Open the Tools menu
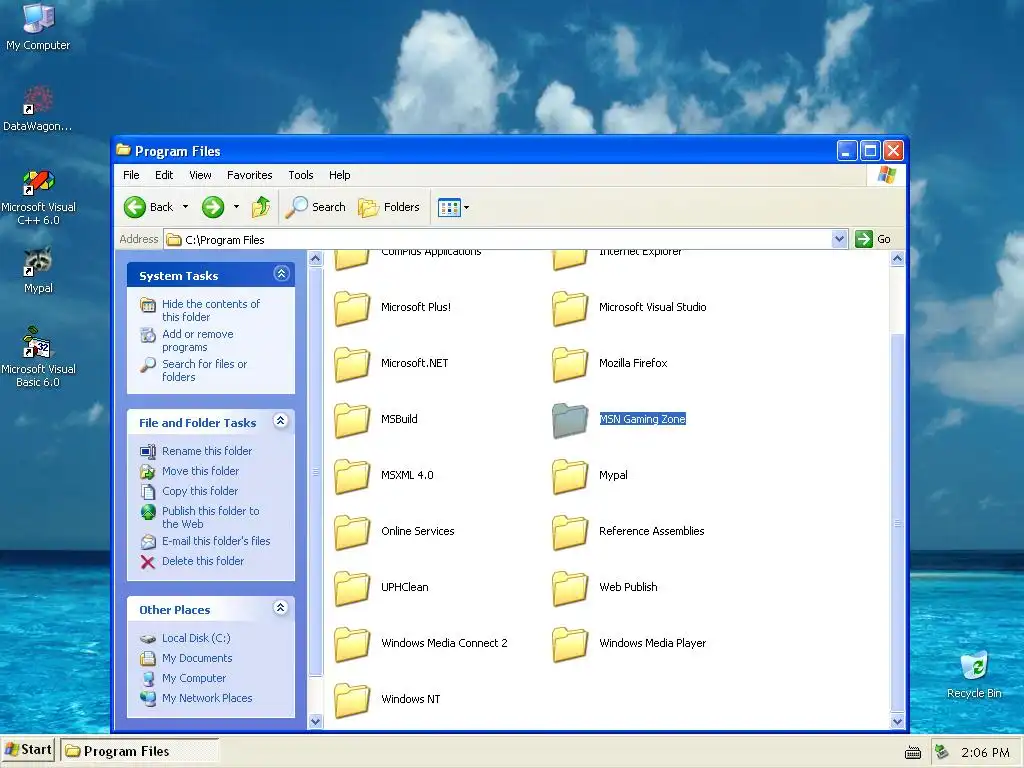Viewport: 1024px width, 768px height. tap(301, 175)
